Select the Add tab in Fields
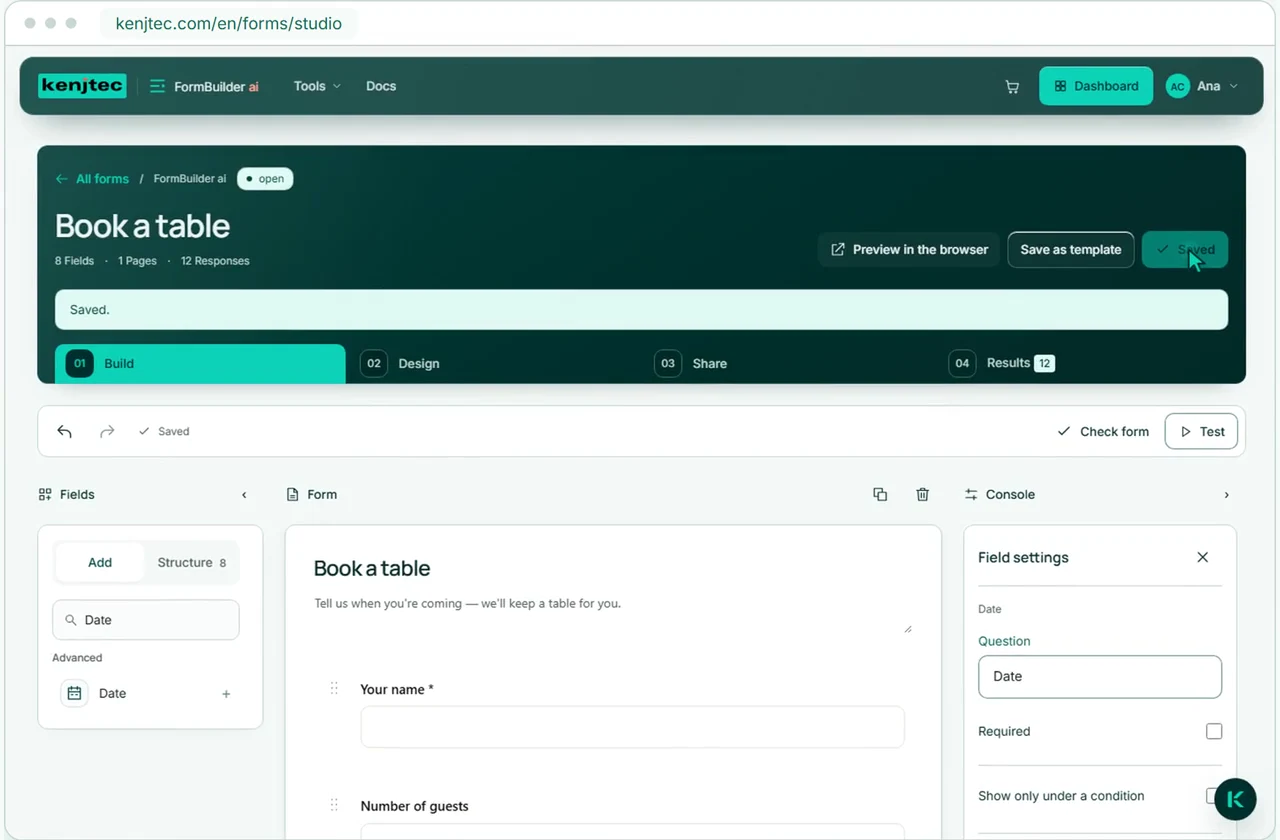This screenshot has width=1280, height=840. click(x=100, y=563)
